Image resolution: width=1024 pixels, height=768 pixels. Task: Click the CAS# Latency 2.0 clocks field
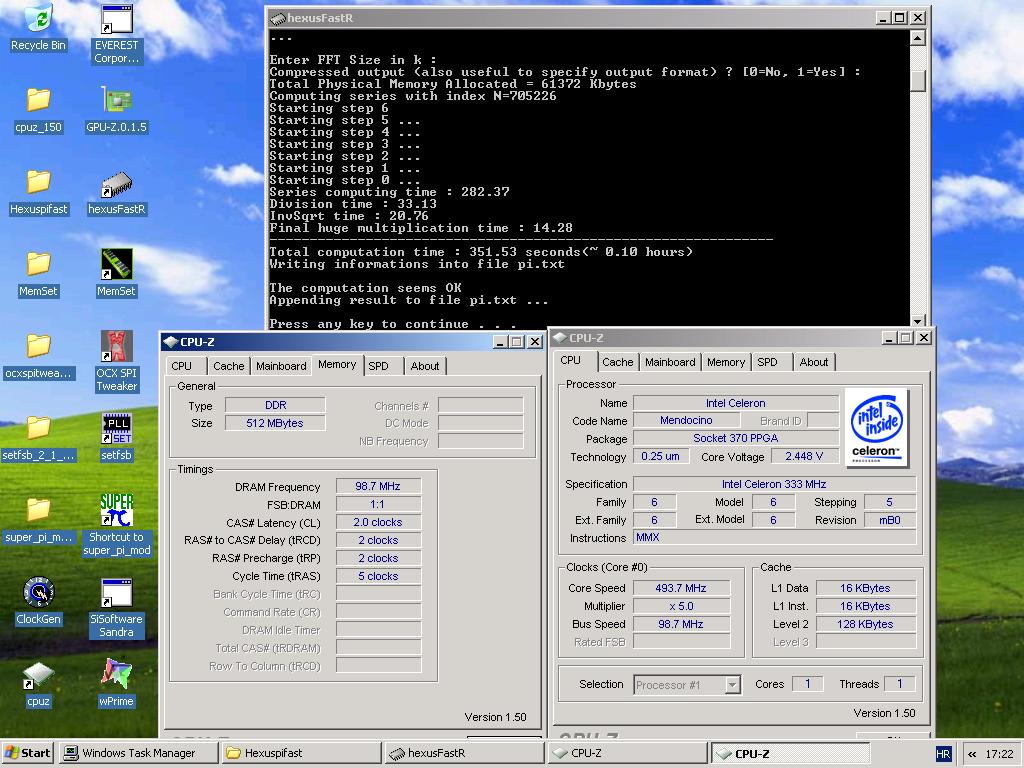point(378,522)
